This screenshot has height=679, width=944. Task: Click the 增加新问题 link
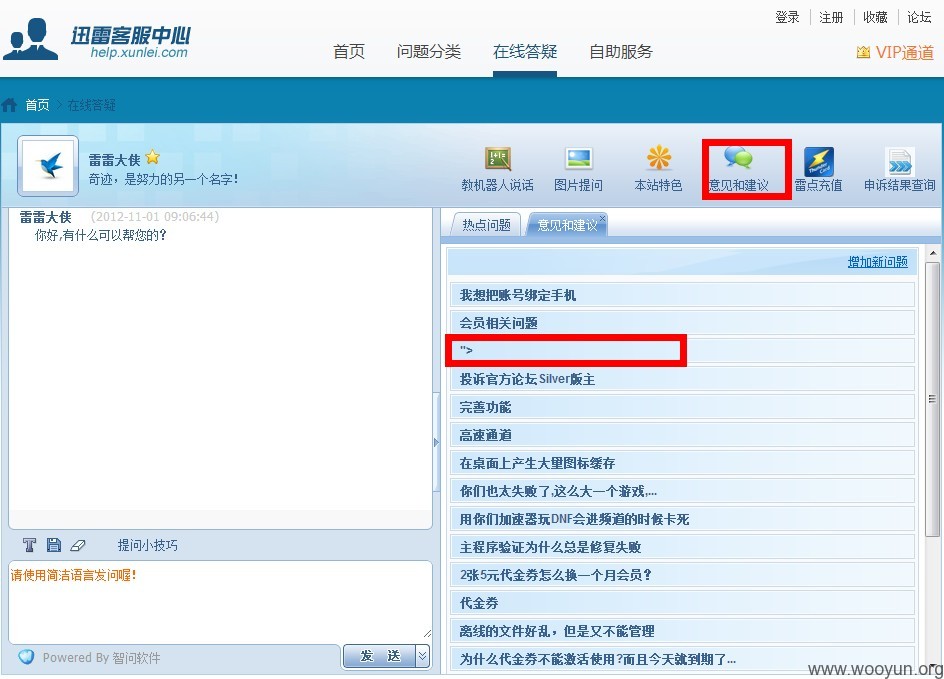coord(878,262)
